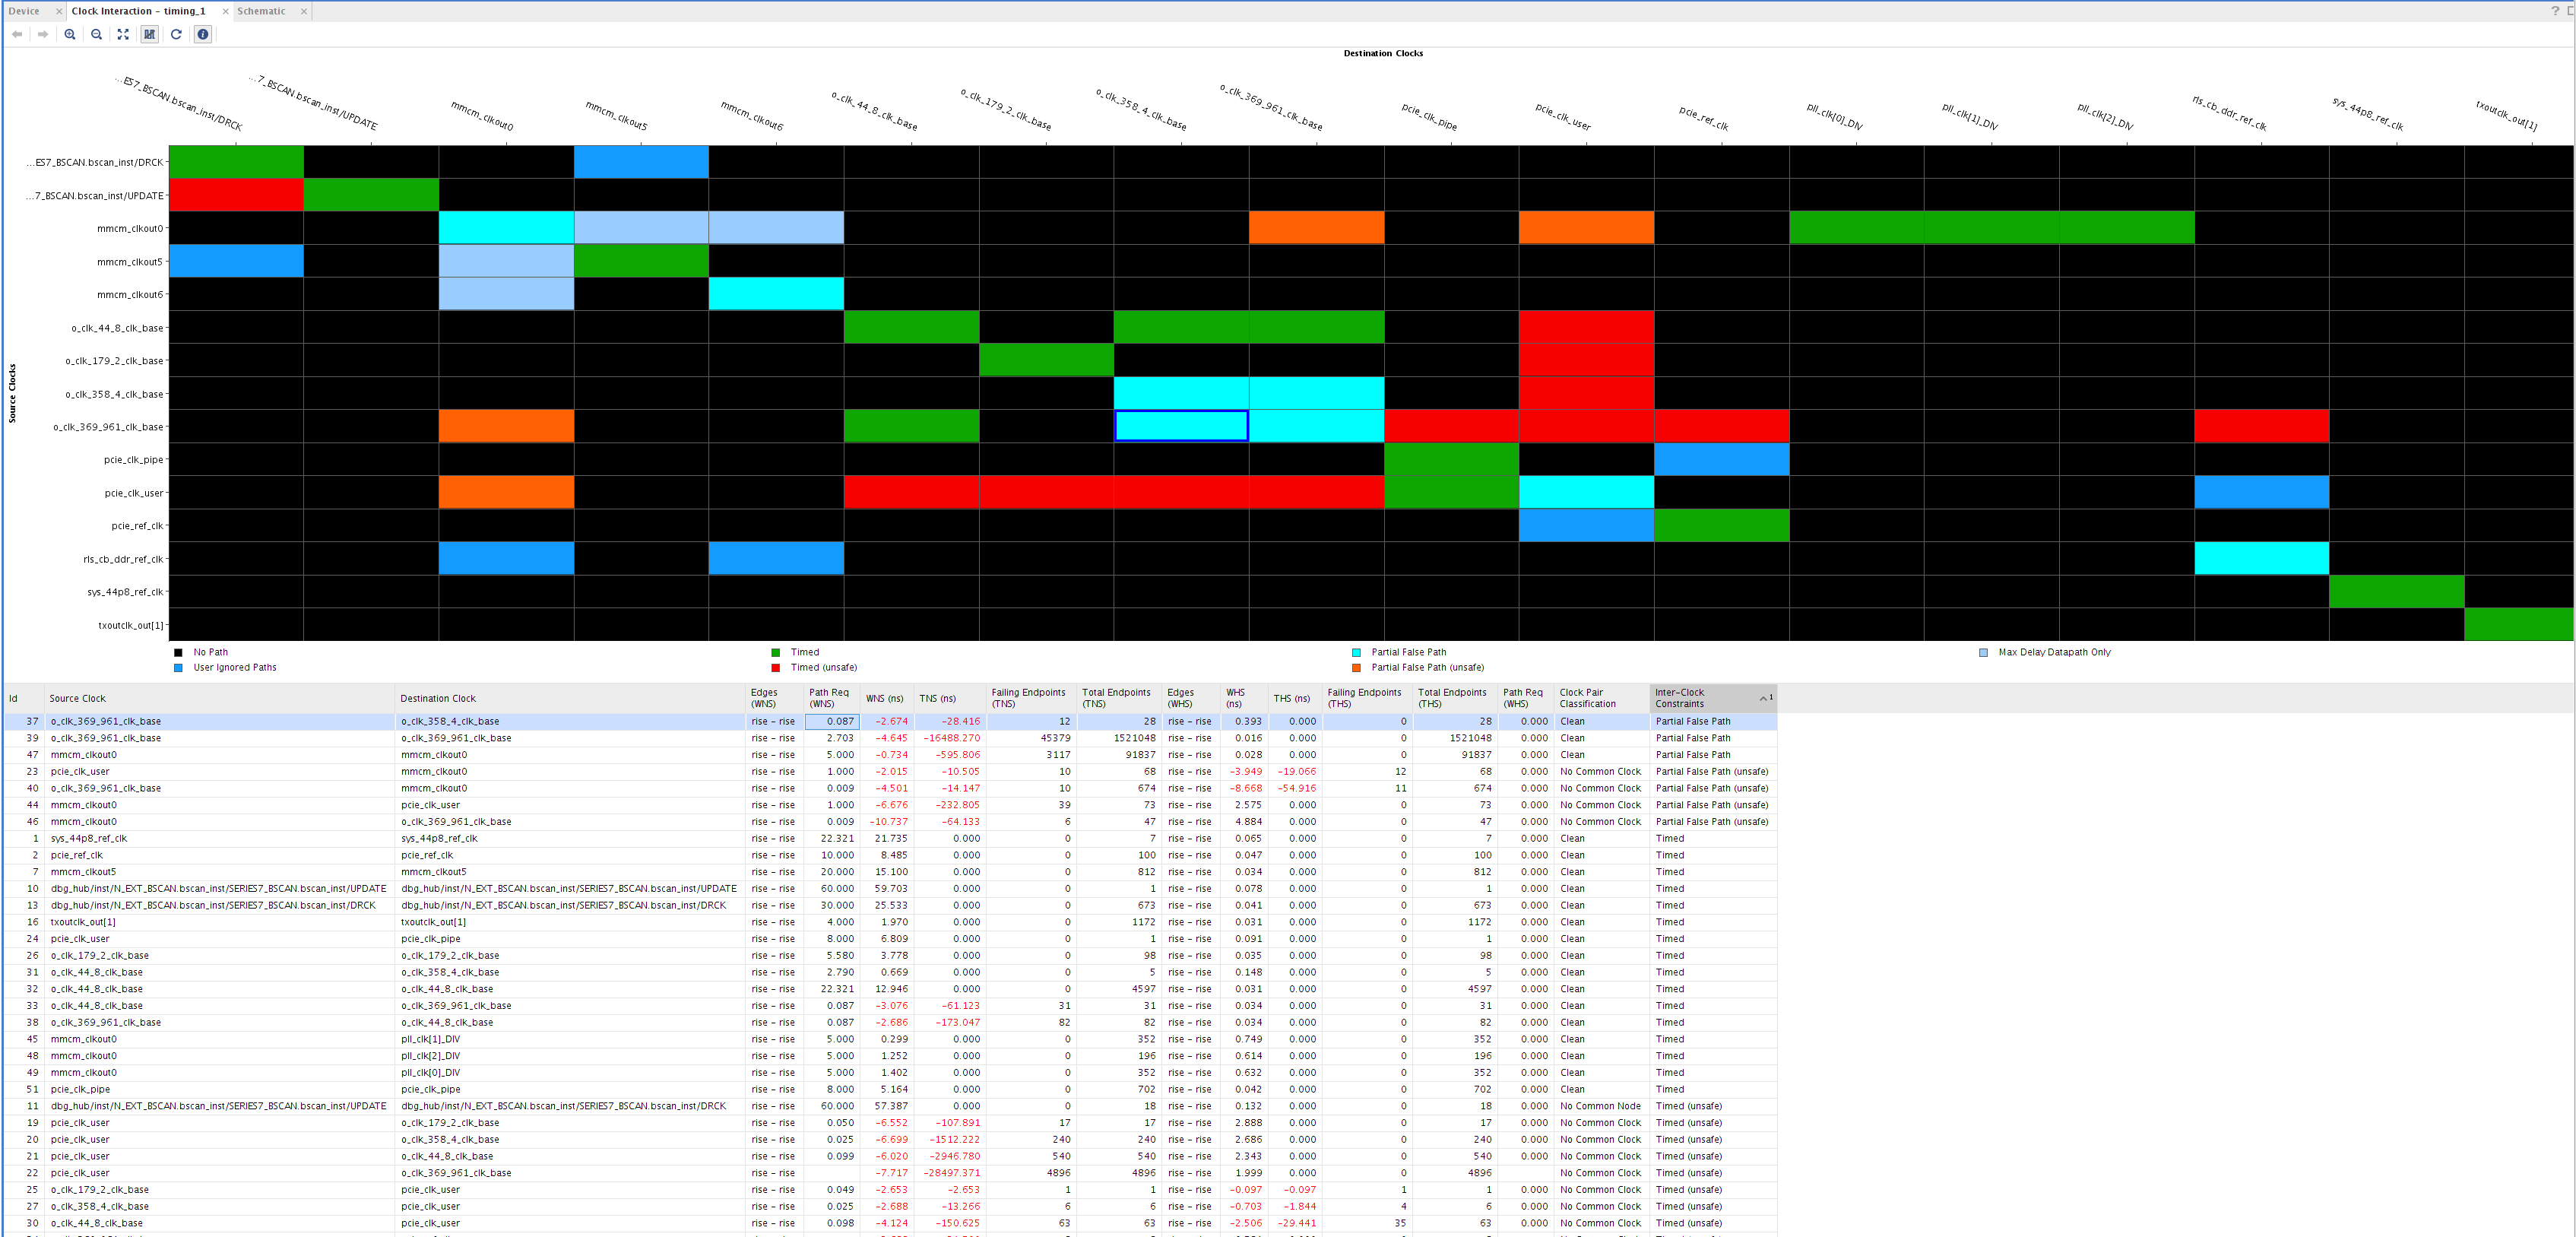
Task: Toggle the info legend button
Action: click(x=203, y=34)
